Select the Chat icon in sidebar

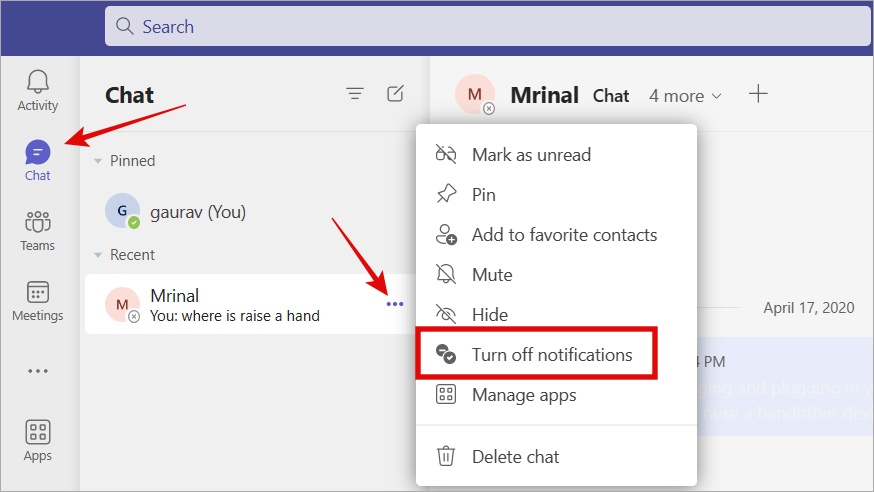[x=37, y=160]
